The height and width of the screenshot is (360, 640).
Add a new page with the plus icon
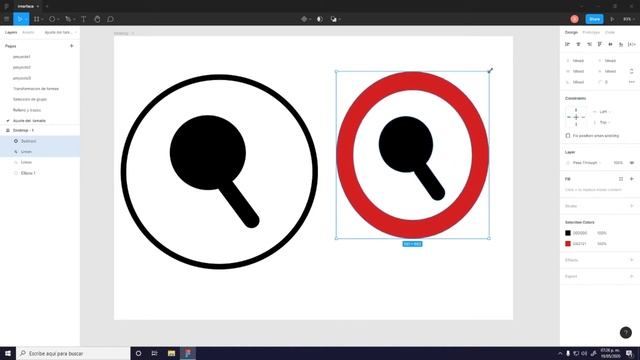click(72, 46)
